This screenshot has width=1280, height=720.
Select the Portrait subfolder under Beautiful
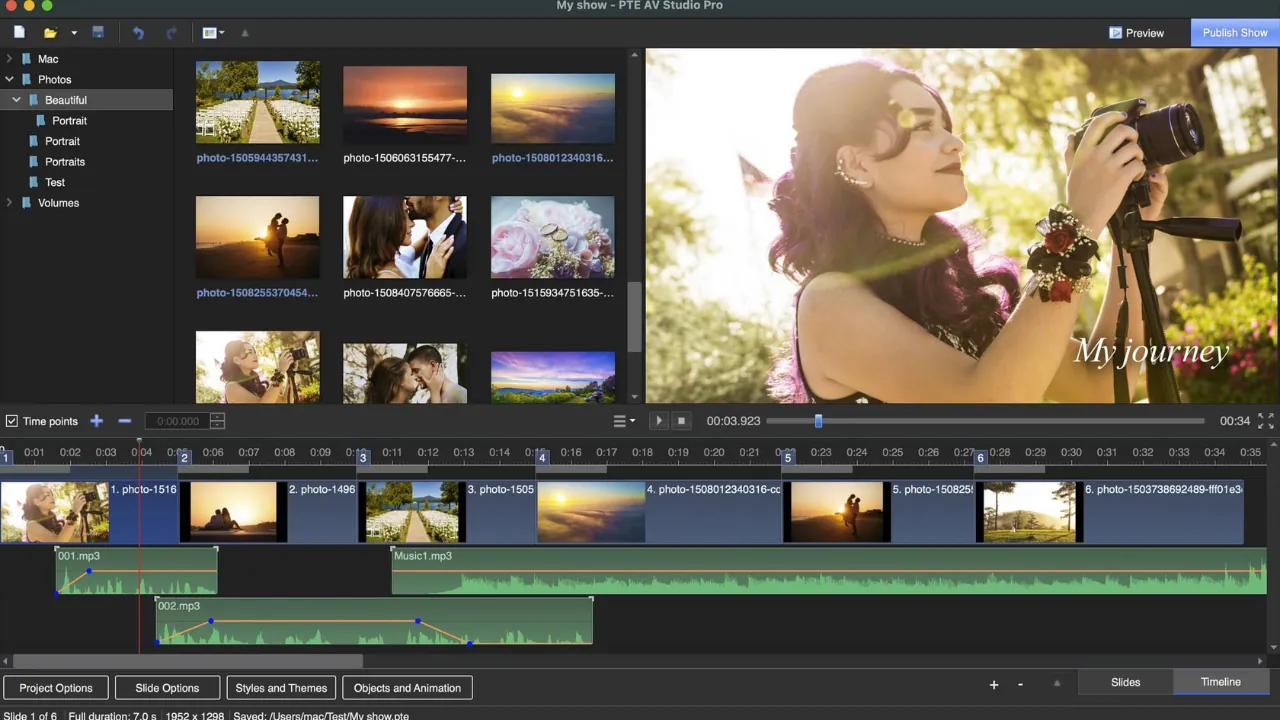coord(69,121)
